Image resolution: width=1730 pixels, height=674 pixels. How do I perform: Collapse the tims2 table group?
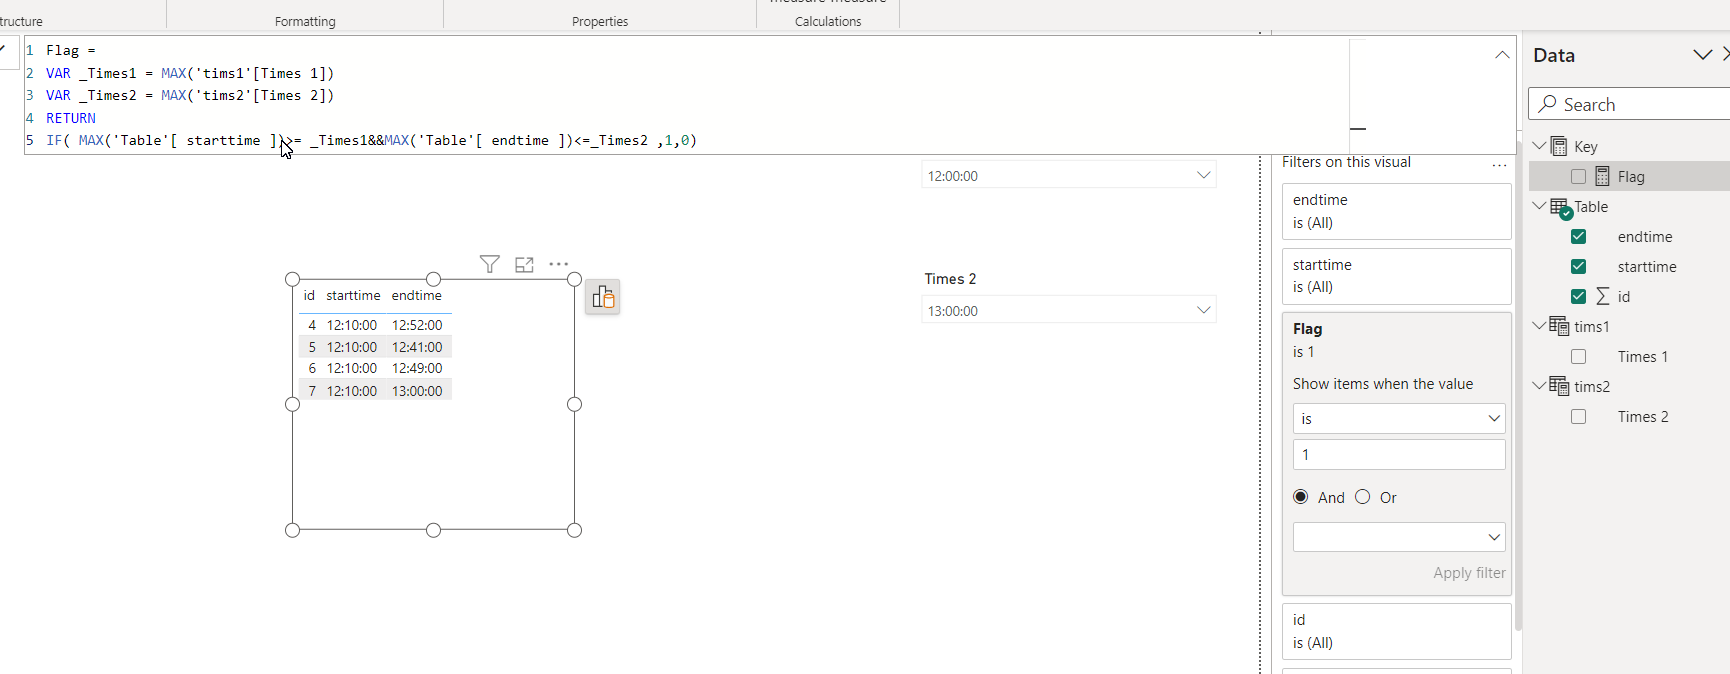click(x=1539, y=386)
